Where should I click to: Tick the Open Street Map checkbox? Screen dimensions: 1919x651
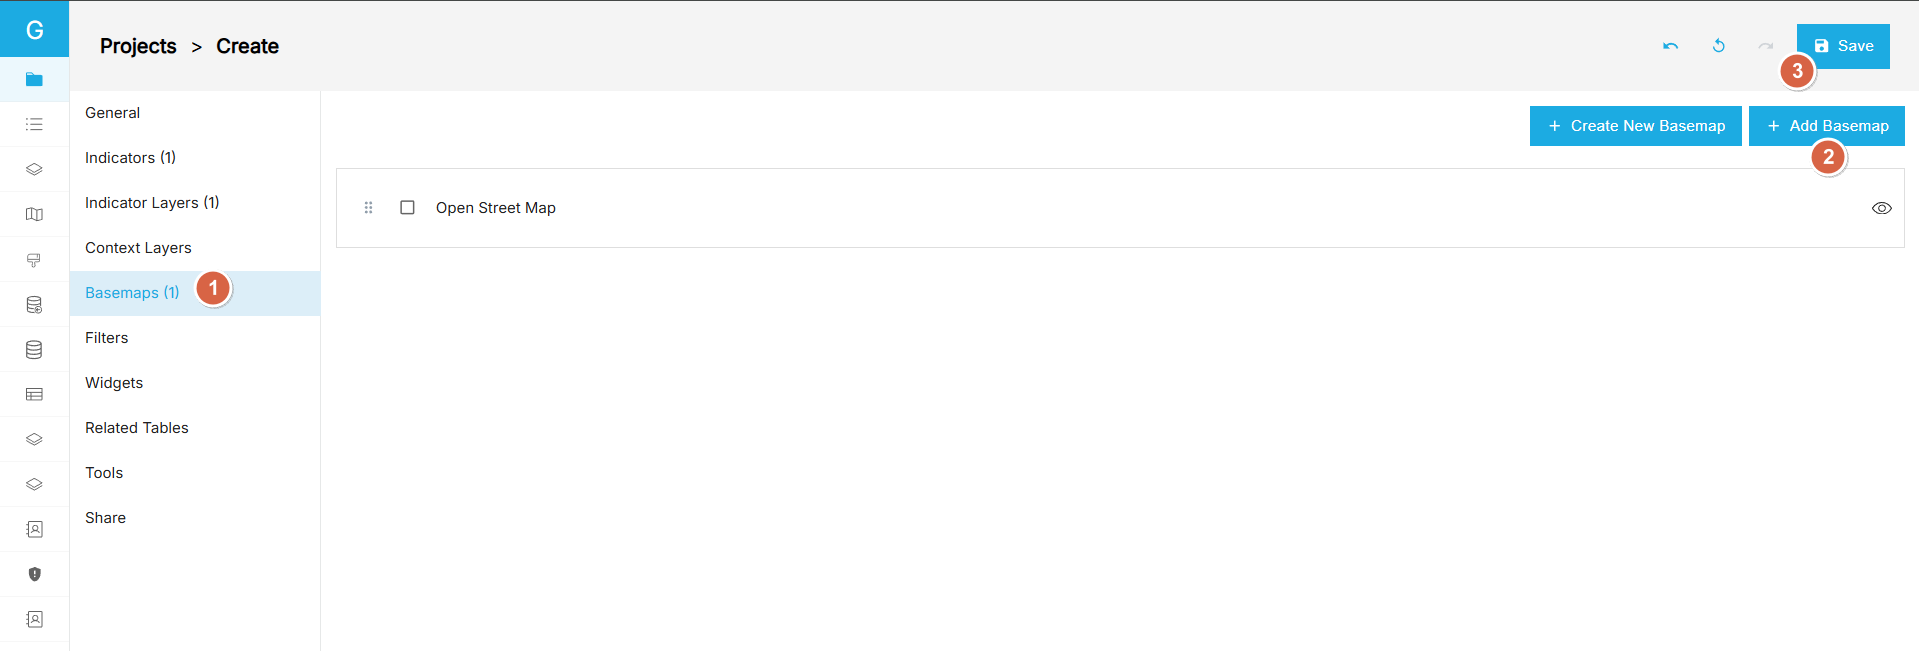(x=407, y=208)
